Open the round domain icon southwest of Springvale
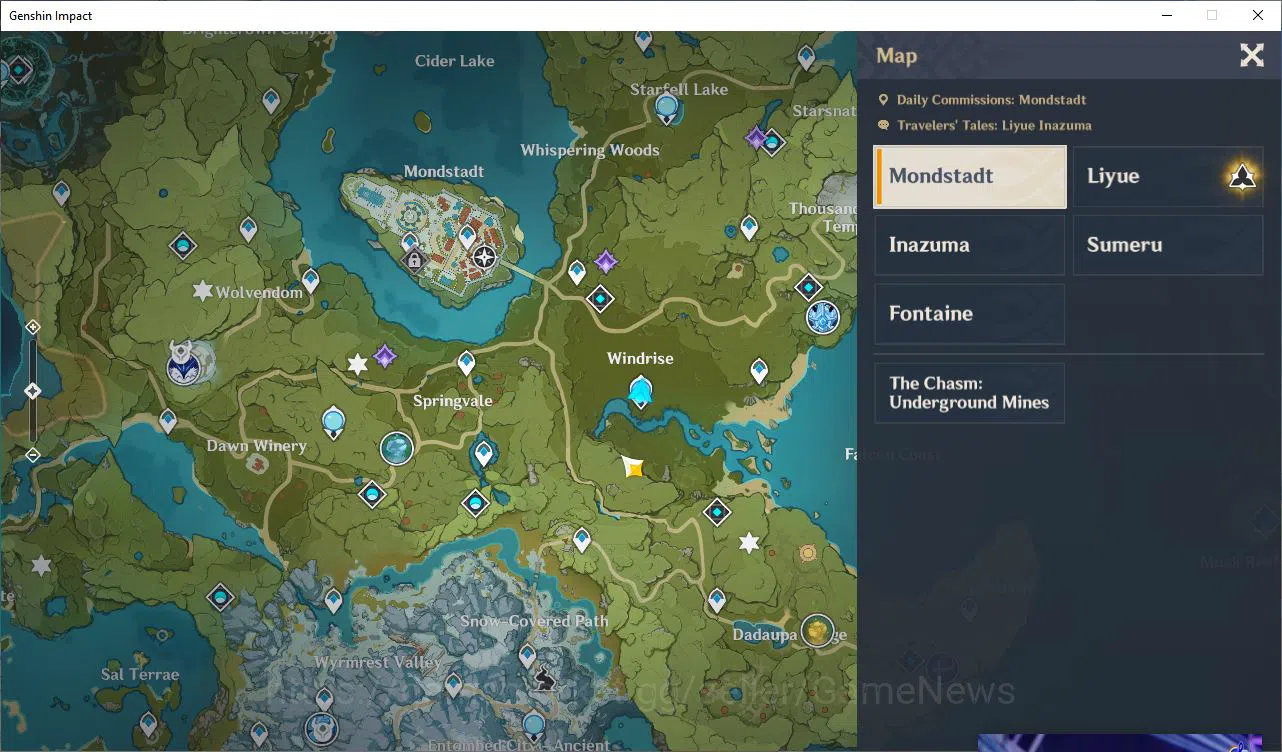Viewport: 1282px width, 752px height. point(397,449)
